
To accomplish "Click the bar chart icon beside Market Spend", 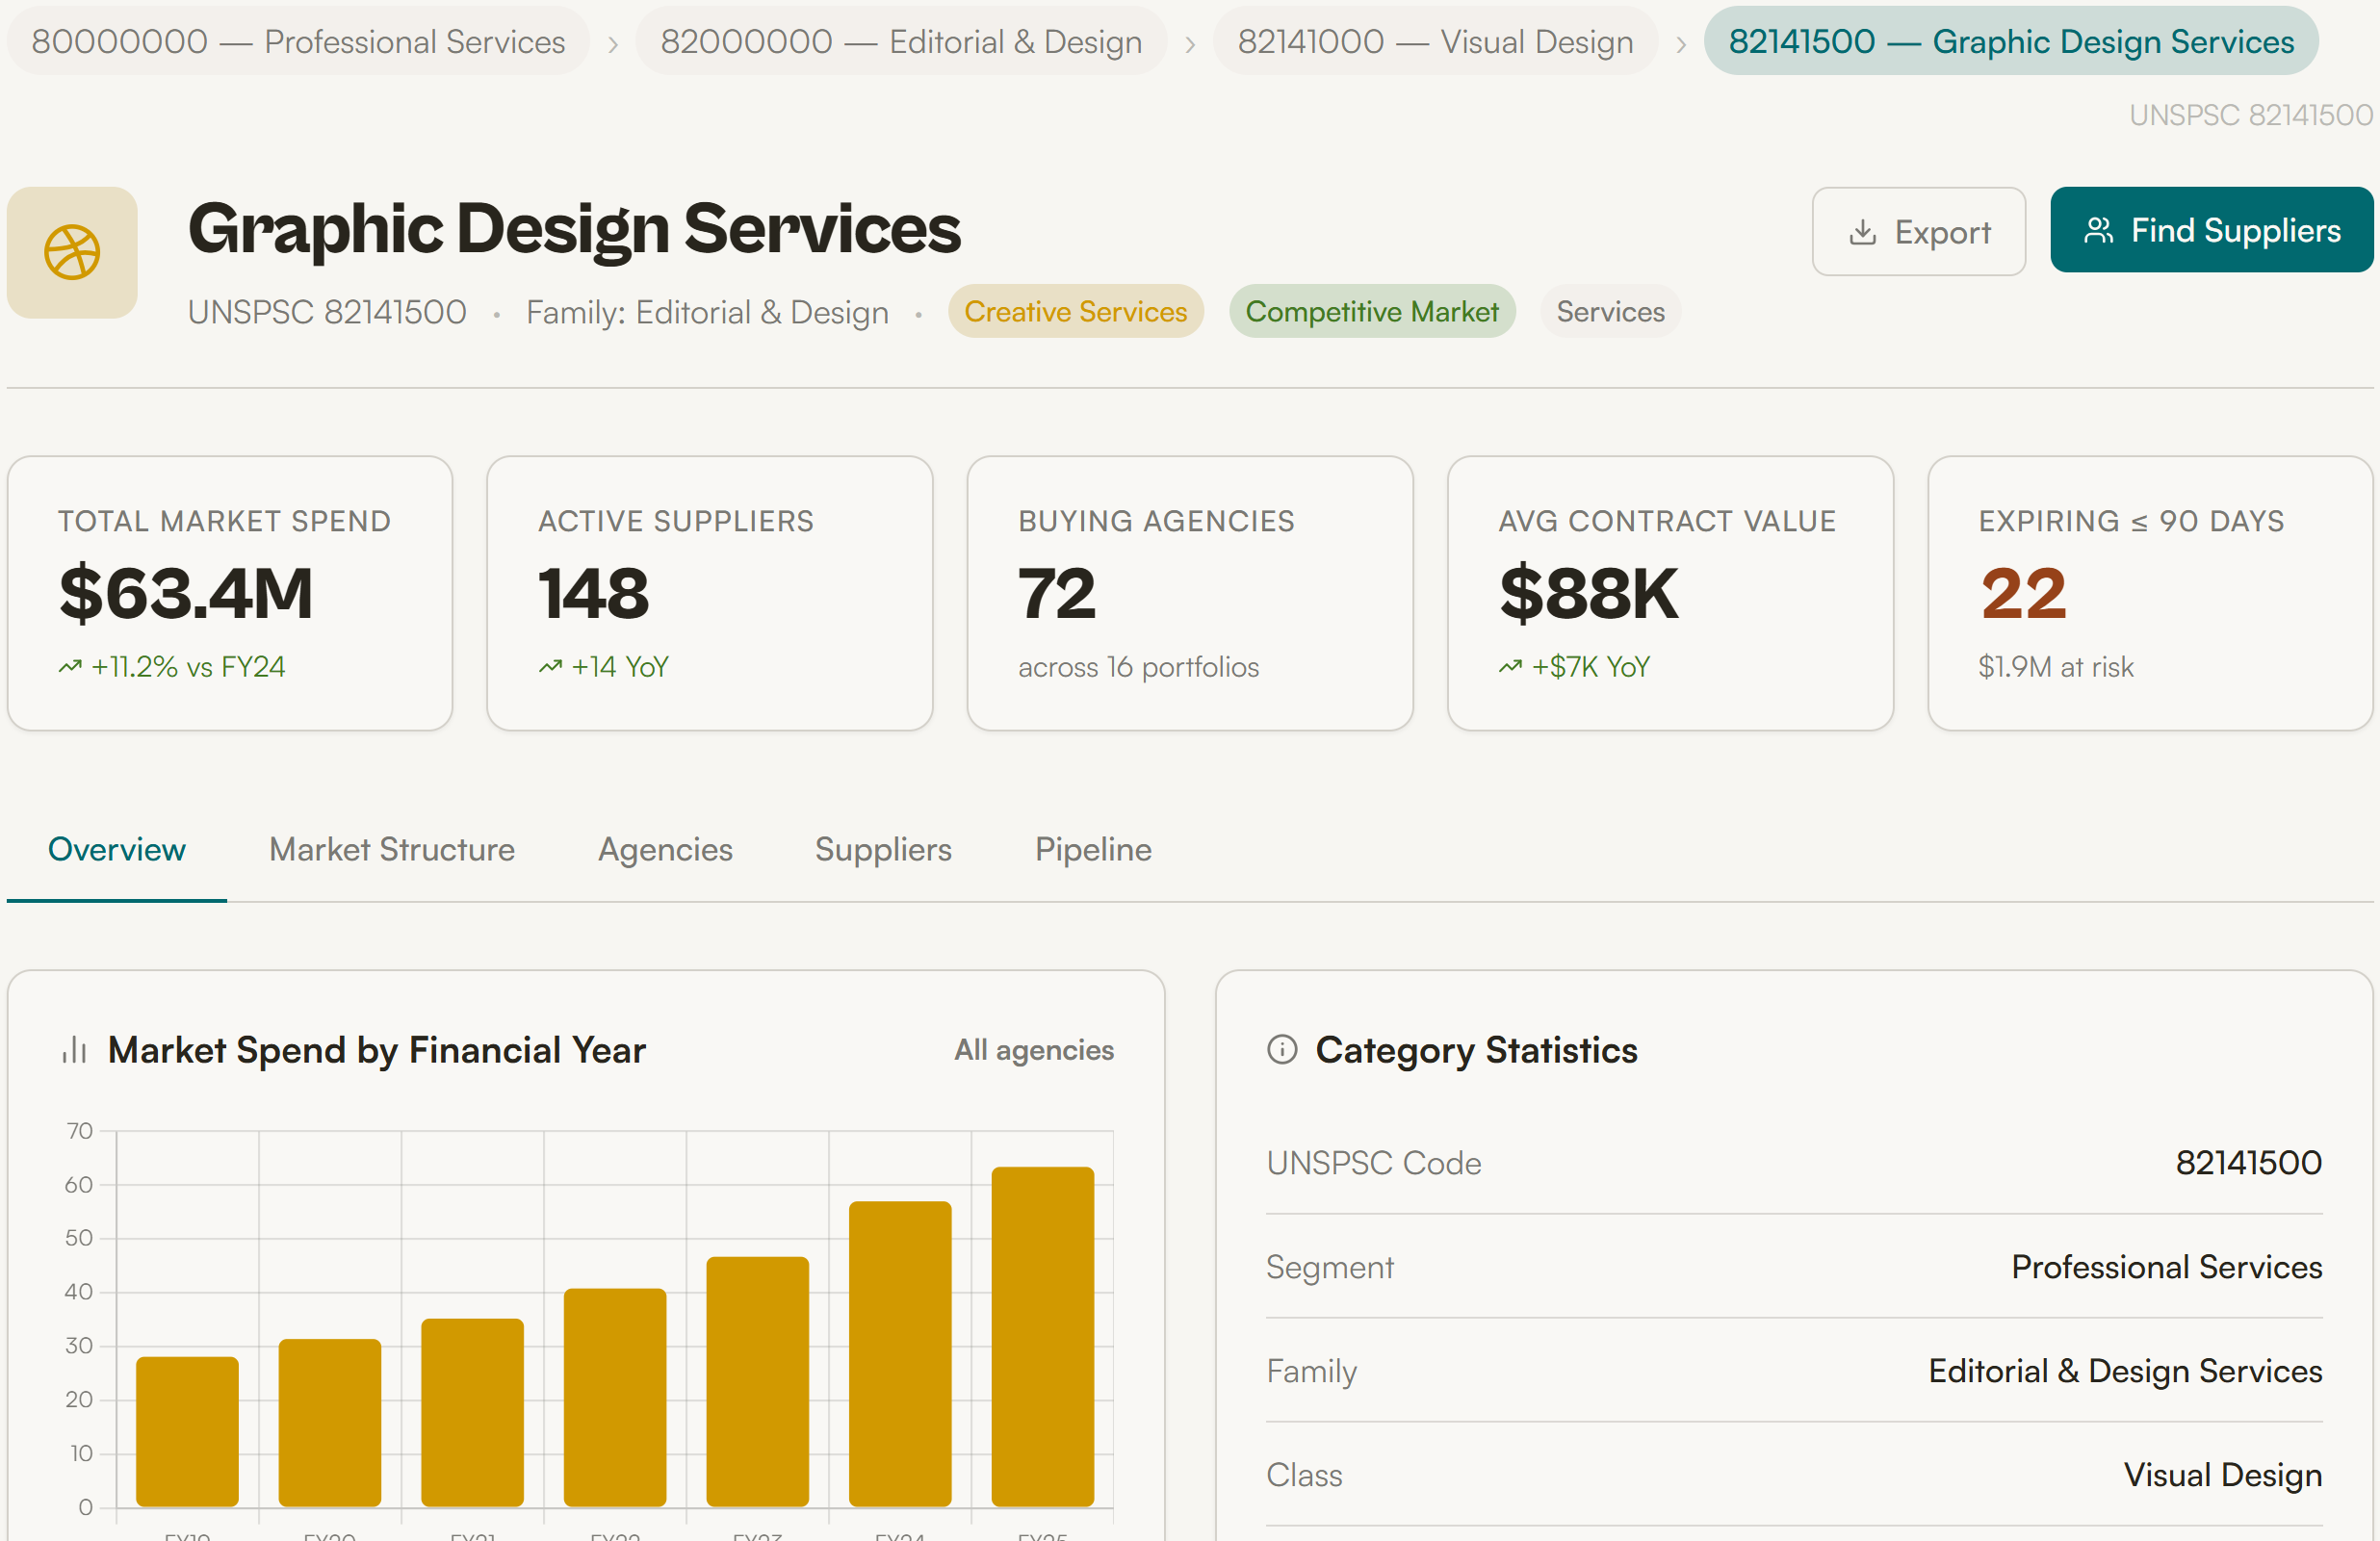I will pos(75,1050).
